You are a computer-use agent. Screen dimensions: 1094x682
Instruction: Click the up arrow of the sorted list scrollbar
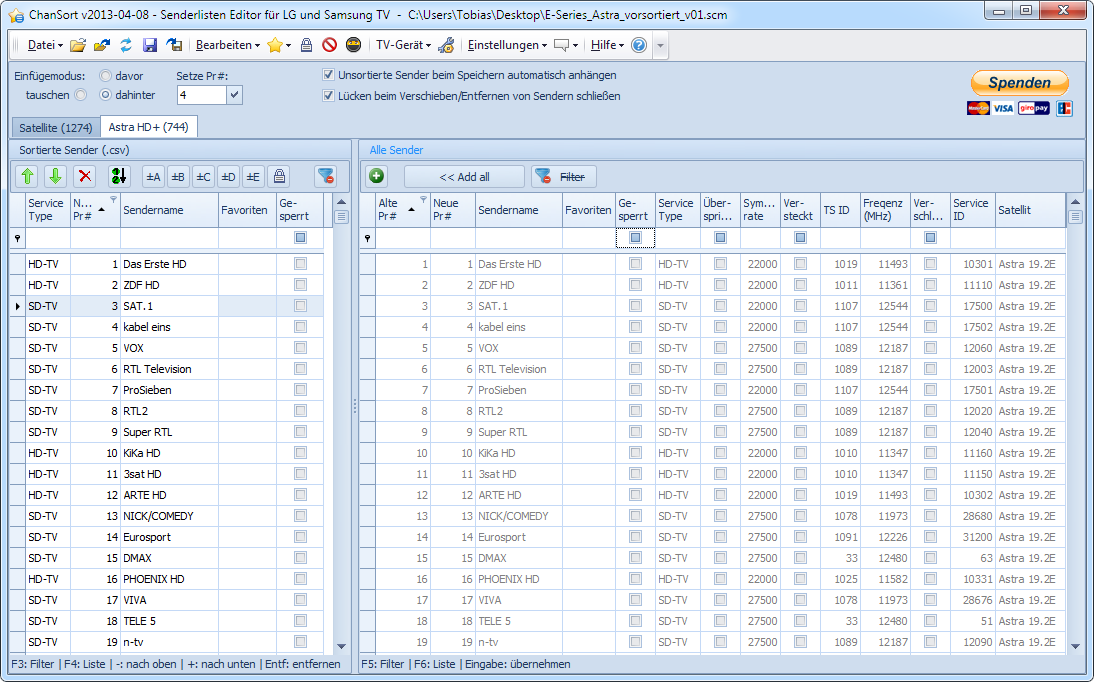341,202
